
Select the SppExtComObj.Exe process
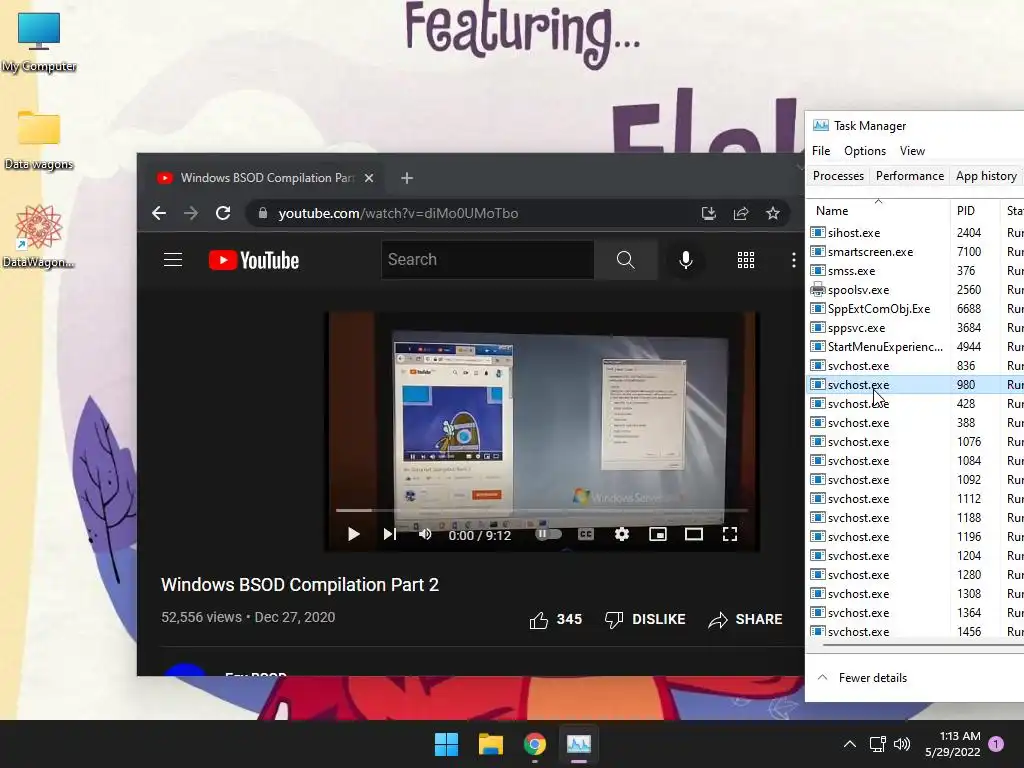(916, 308)
